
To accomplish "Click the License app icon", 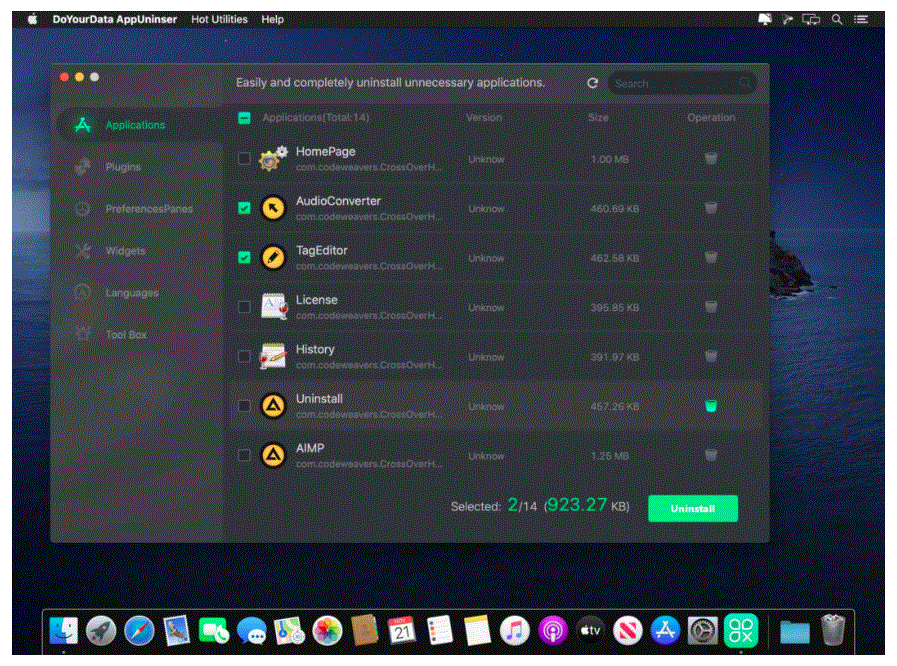I will pos(273,307).
